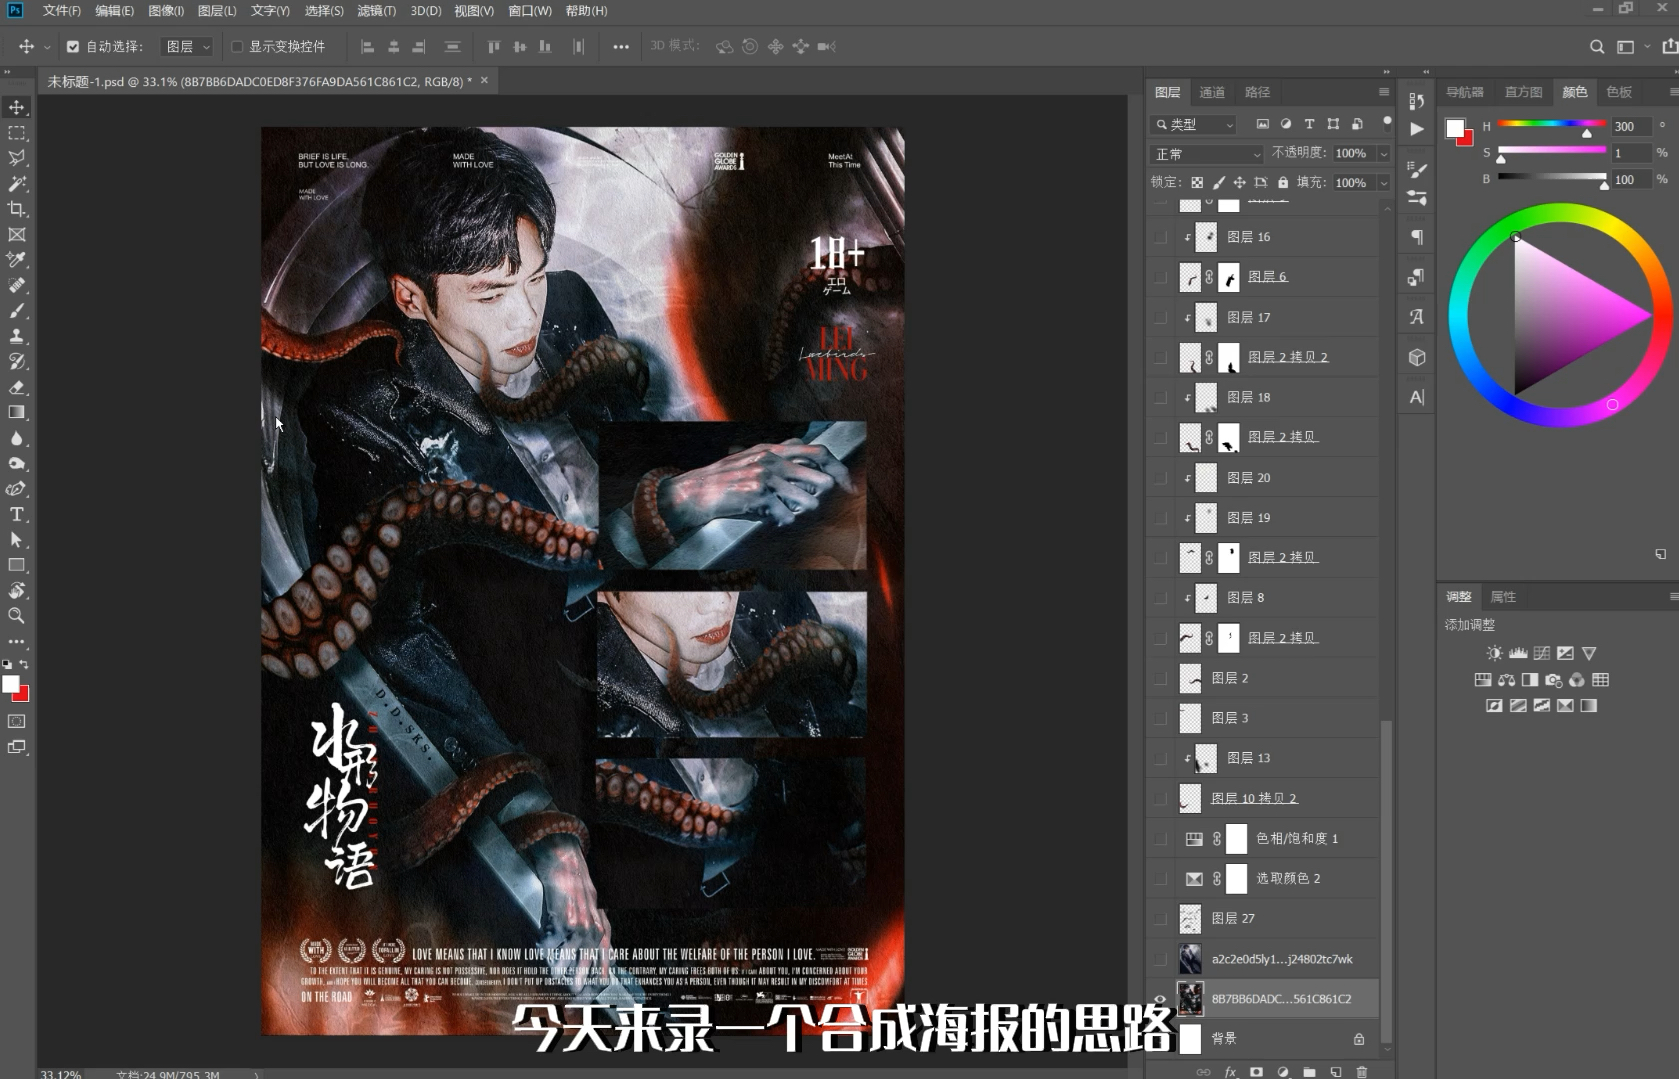Viewport: 1679px width, 1079px height.
Task: Click the align left edges icon
Action: 367,46
